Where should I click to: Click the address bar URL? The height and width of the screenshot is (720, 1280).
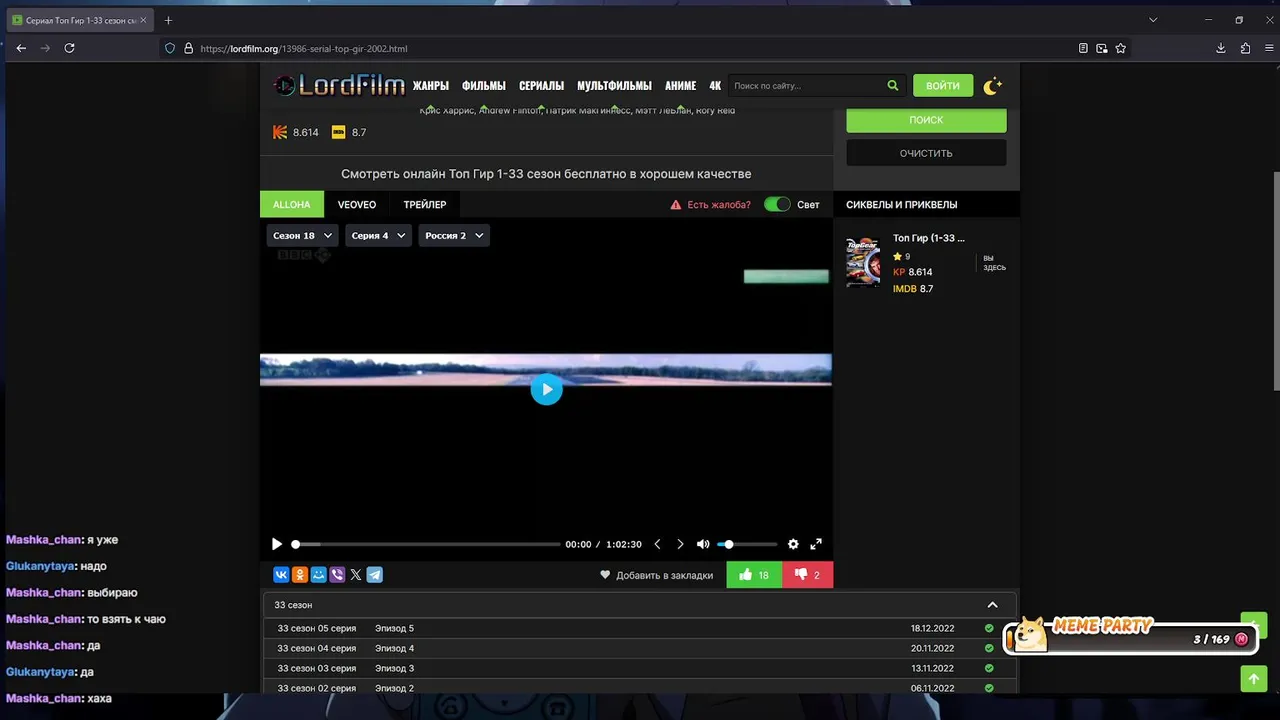click(x=304, y=48)
